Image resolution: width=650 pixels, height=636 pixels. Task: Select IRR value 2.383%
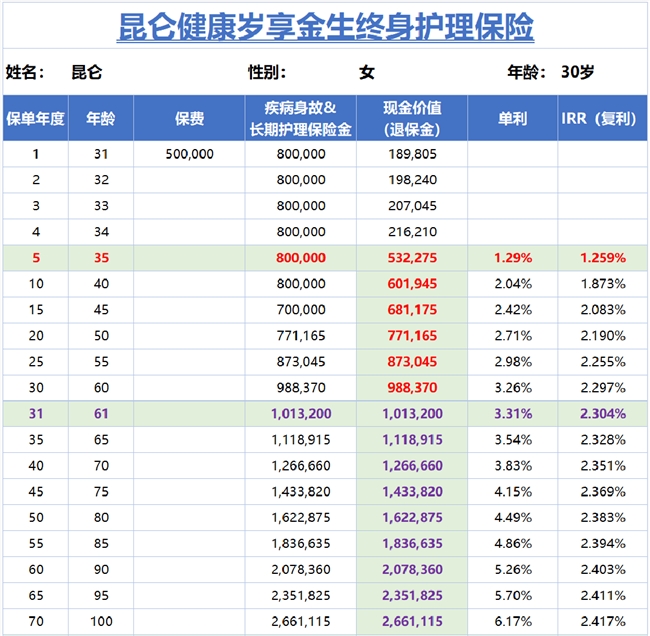[603, 518]
